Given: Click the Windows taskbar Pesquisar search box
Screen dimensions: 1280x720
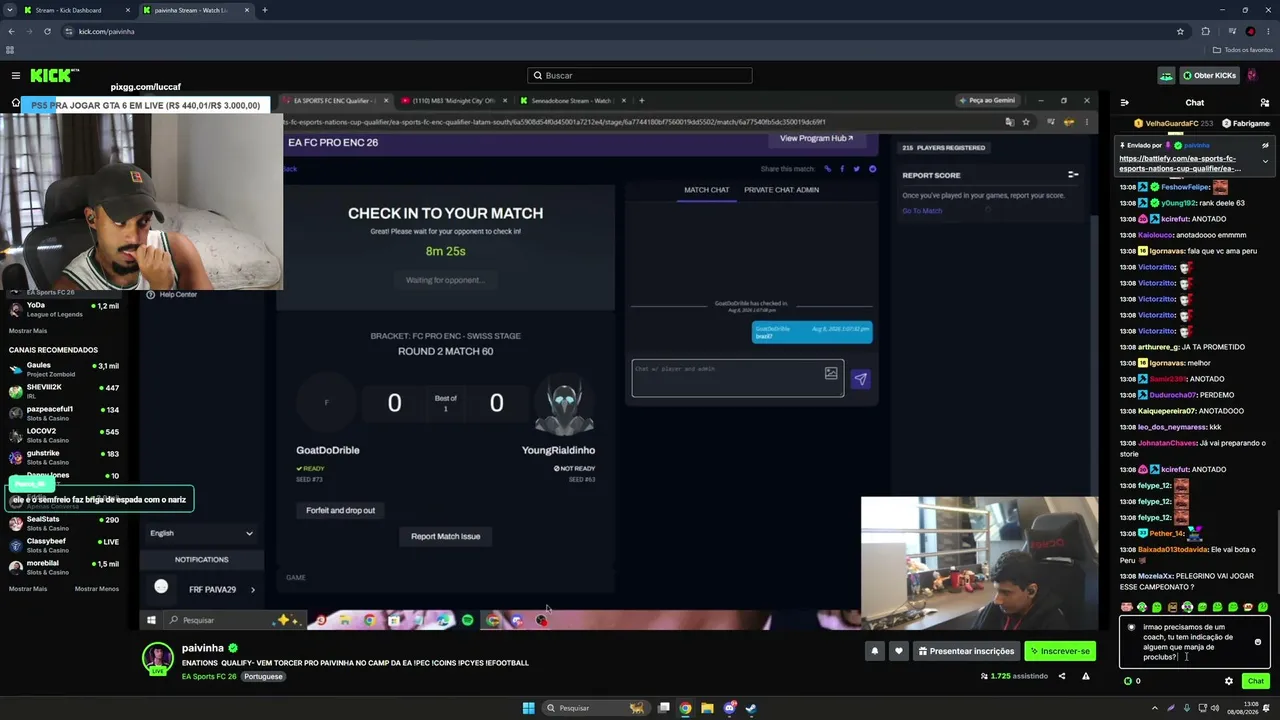Looking at the screenshot, I should [x=595, y=708].
